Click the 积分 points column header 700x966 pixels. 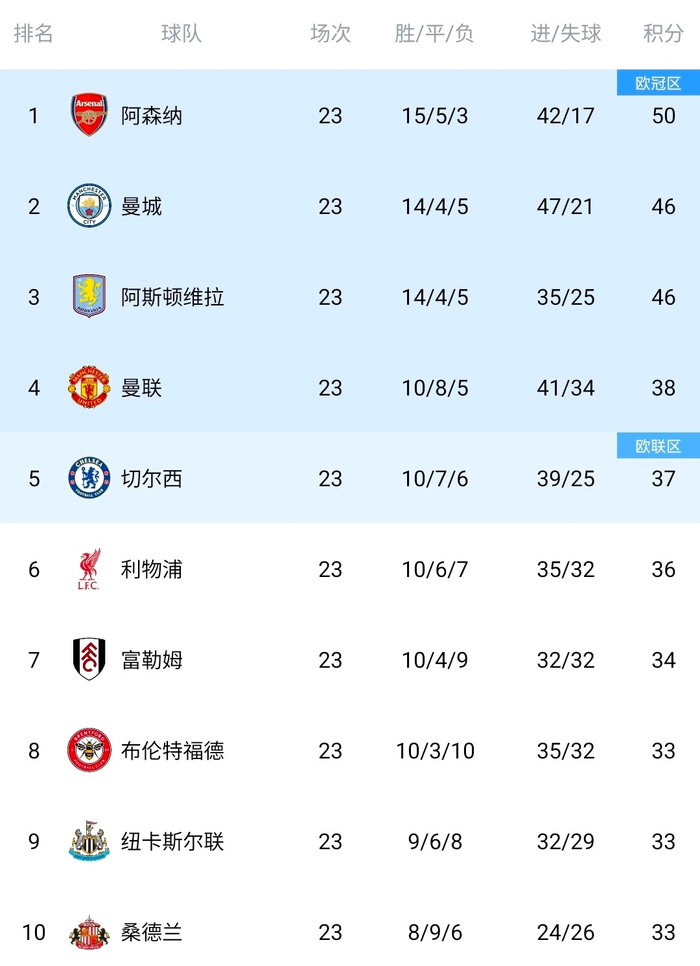pos(663,34)
